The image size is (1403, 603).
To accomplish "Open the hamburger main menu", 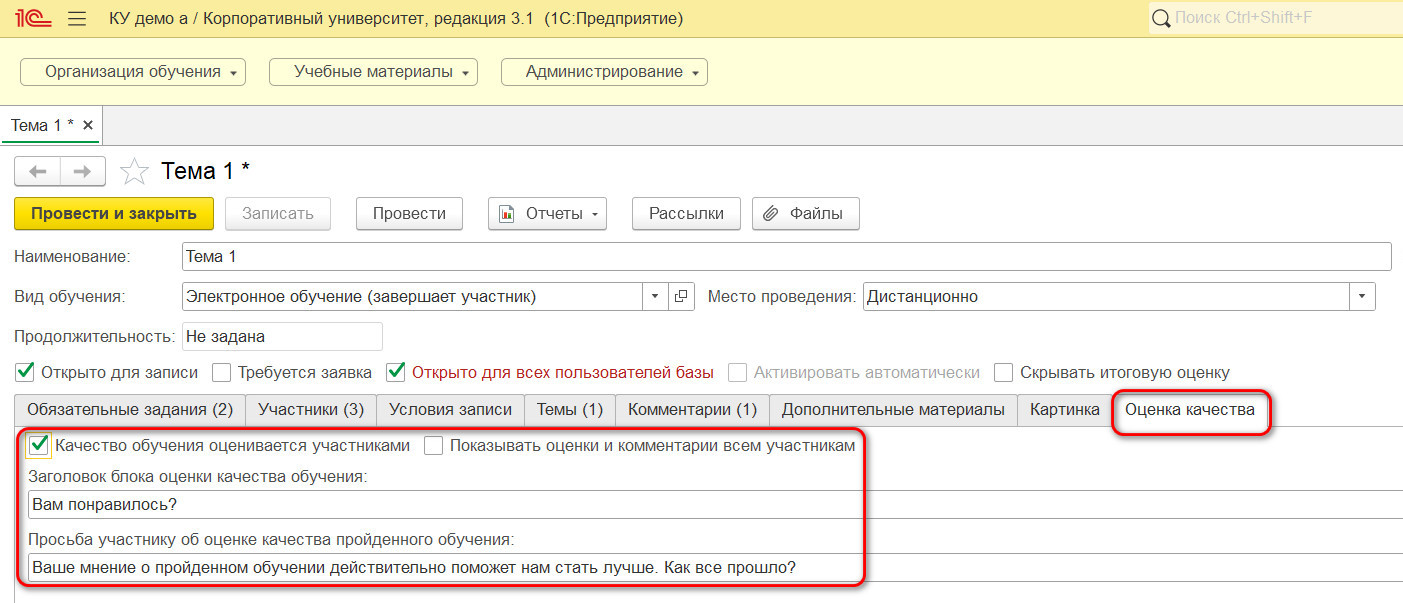I will coord(76,18).
